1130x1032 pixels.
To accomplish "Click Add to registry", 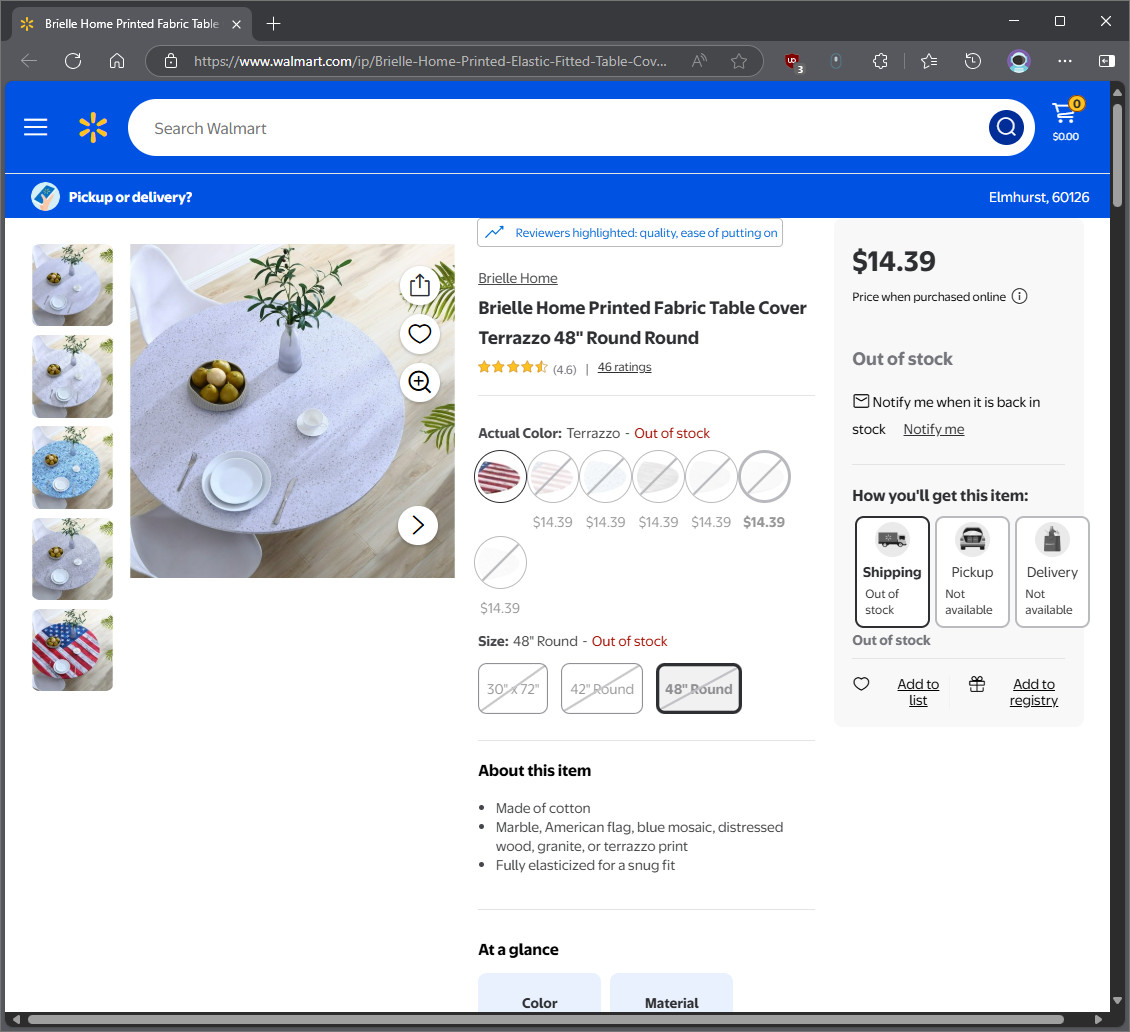I will coord(1033,692).
